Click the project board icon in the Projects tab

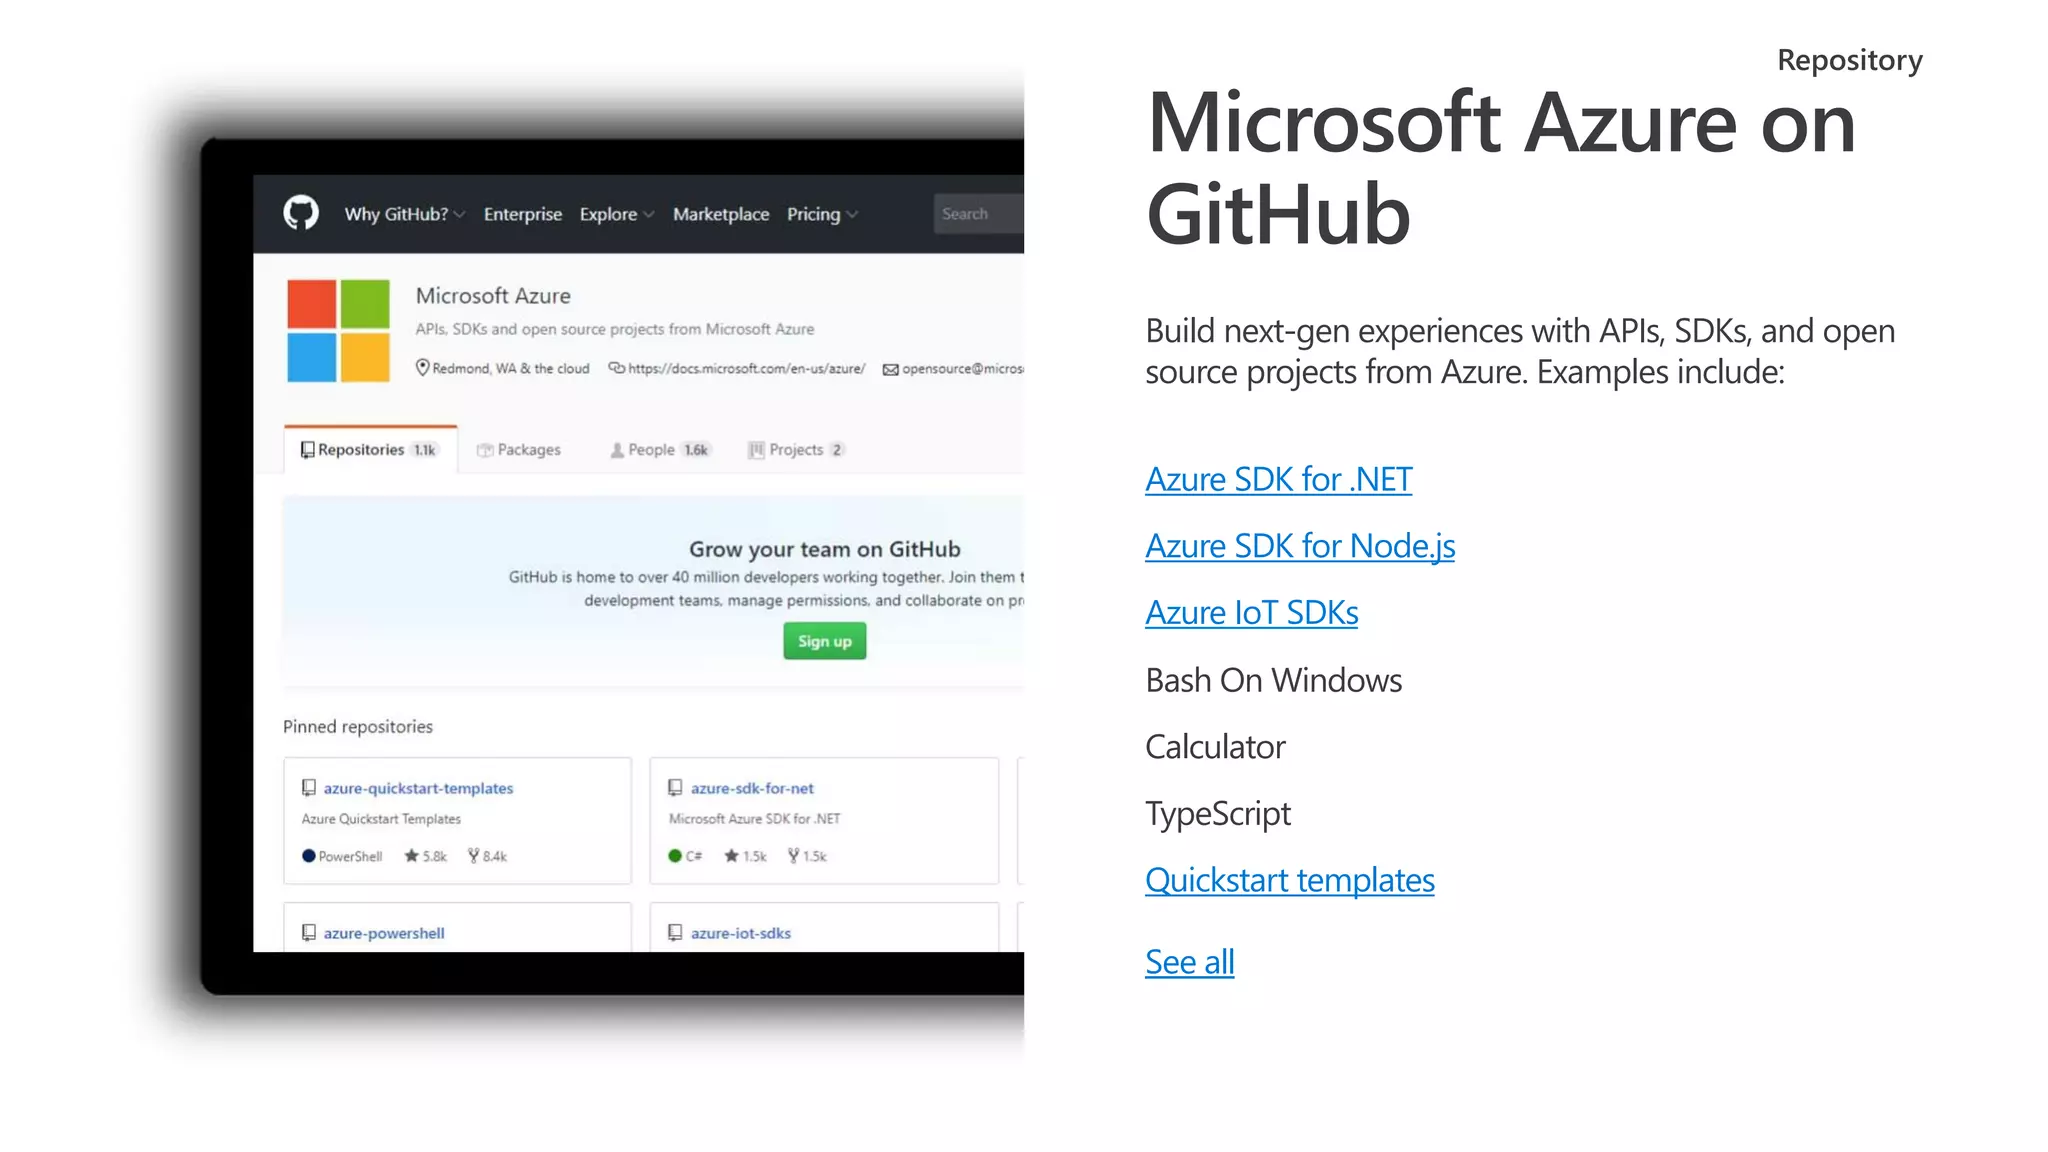757,450
